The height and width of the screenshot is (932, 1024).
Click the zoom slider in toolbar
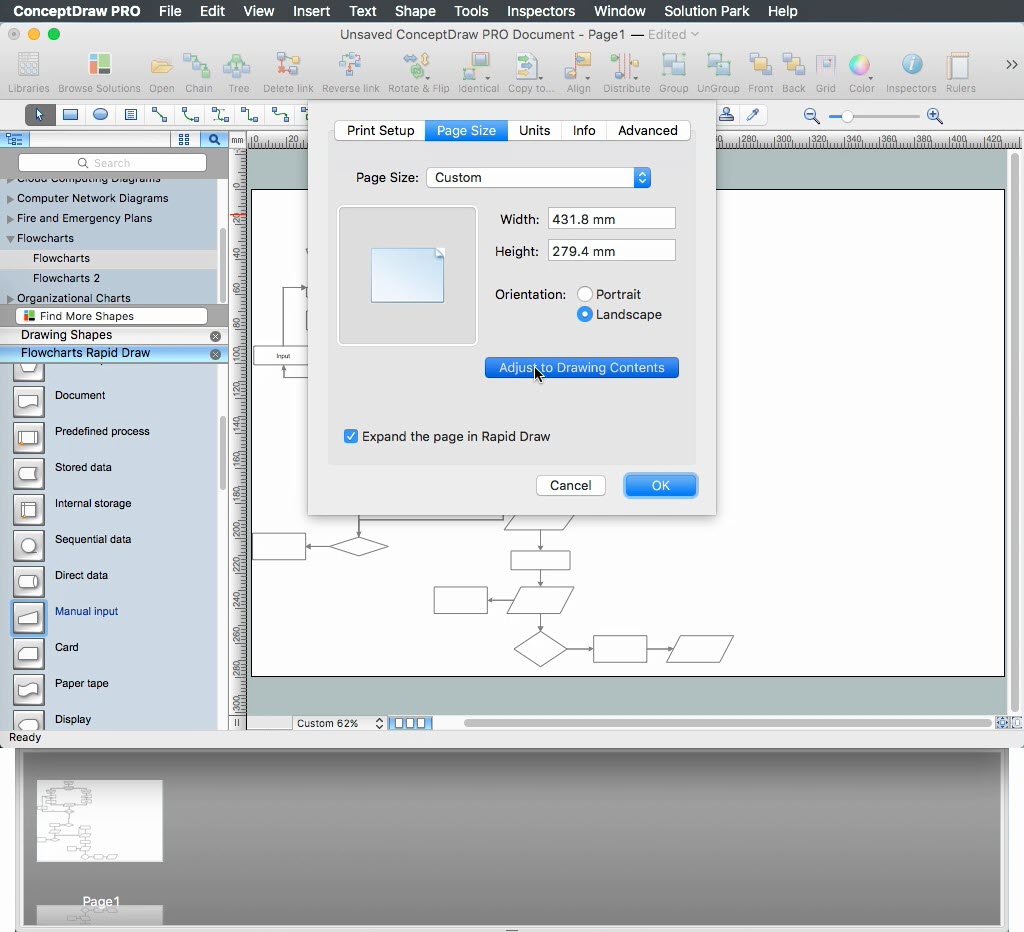848,117
